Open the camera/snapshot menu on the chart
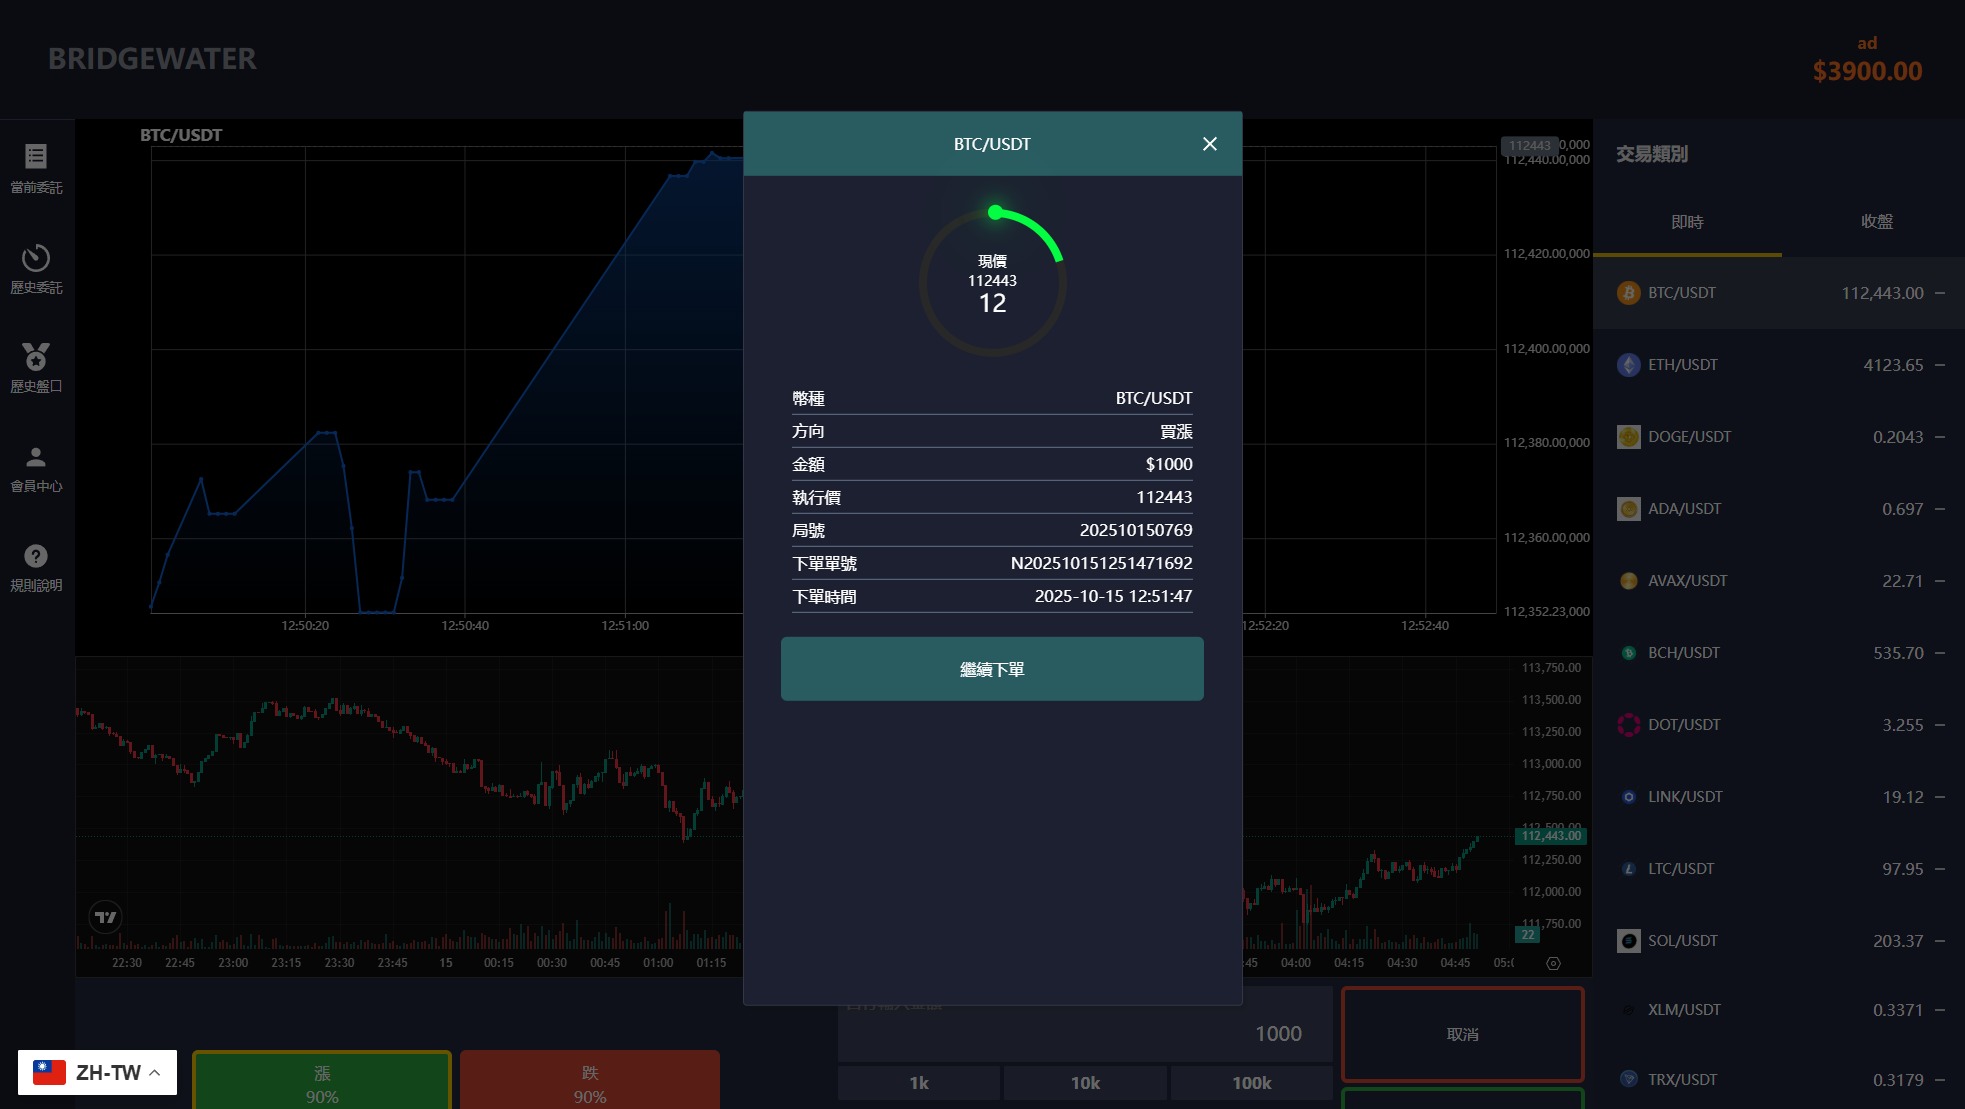Screen dimensions: 1965x1109 [1553, 962]
